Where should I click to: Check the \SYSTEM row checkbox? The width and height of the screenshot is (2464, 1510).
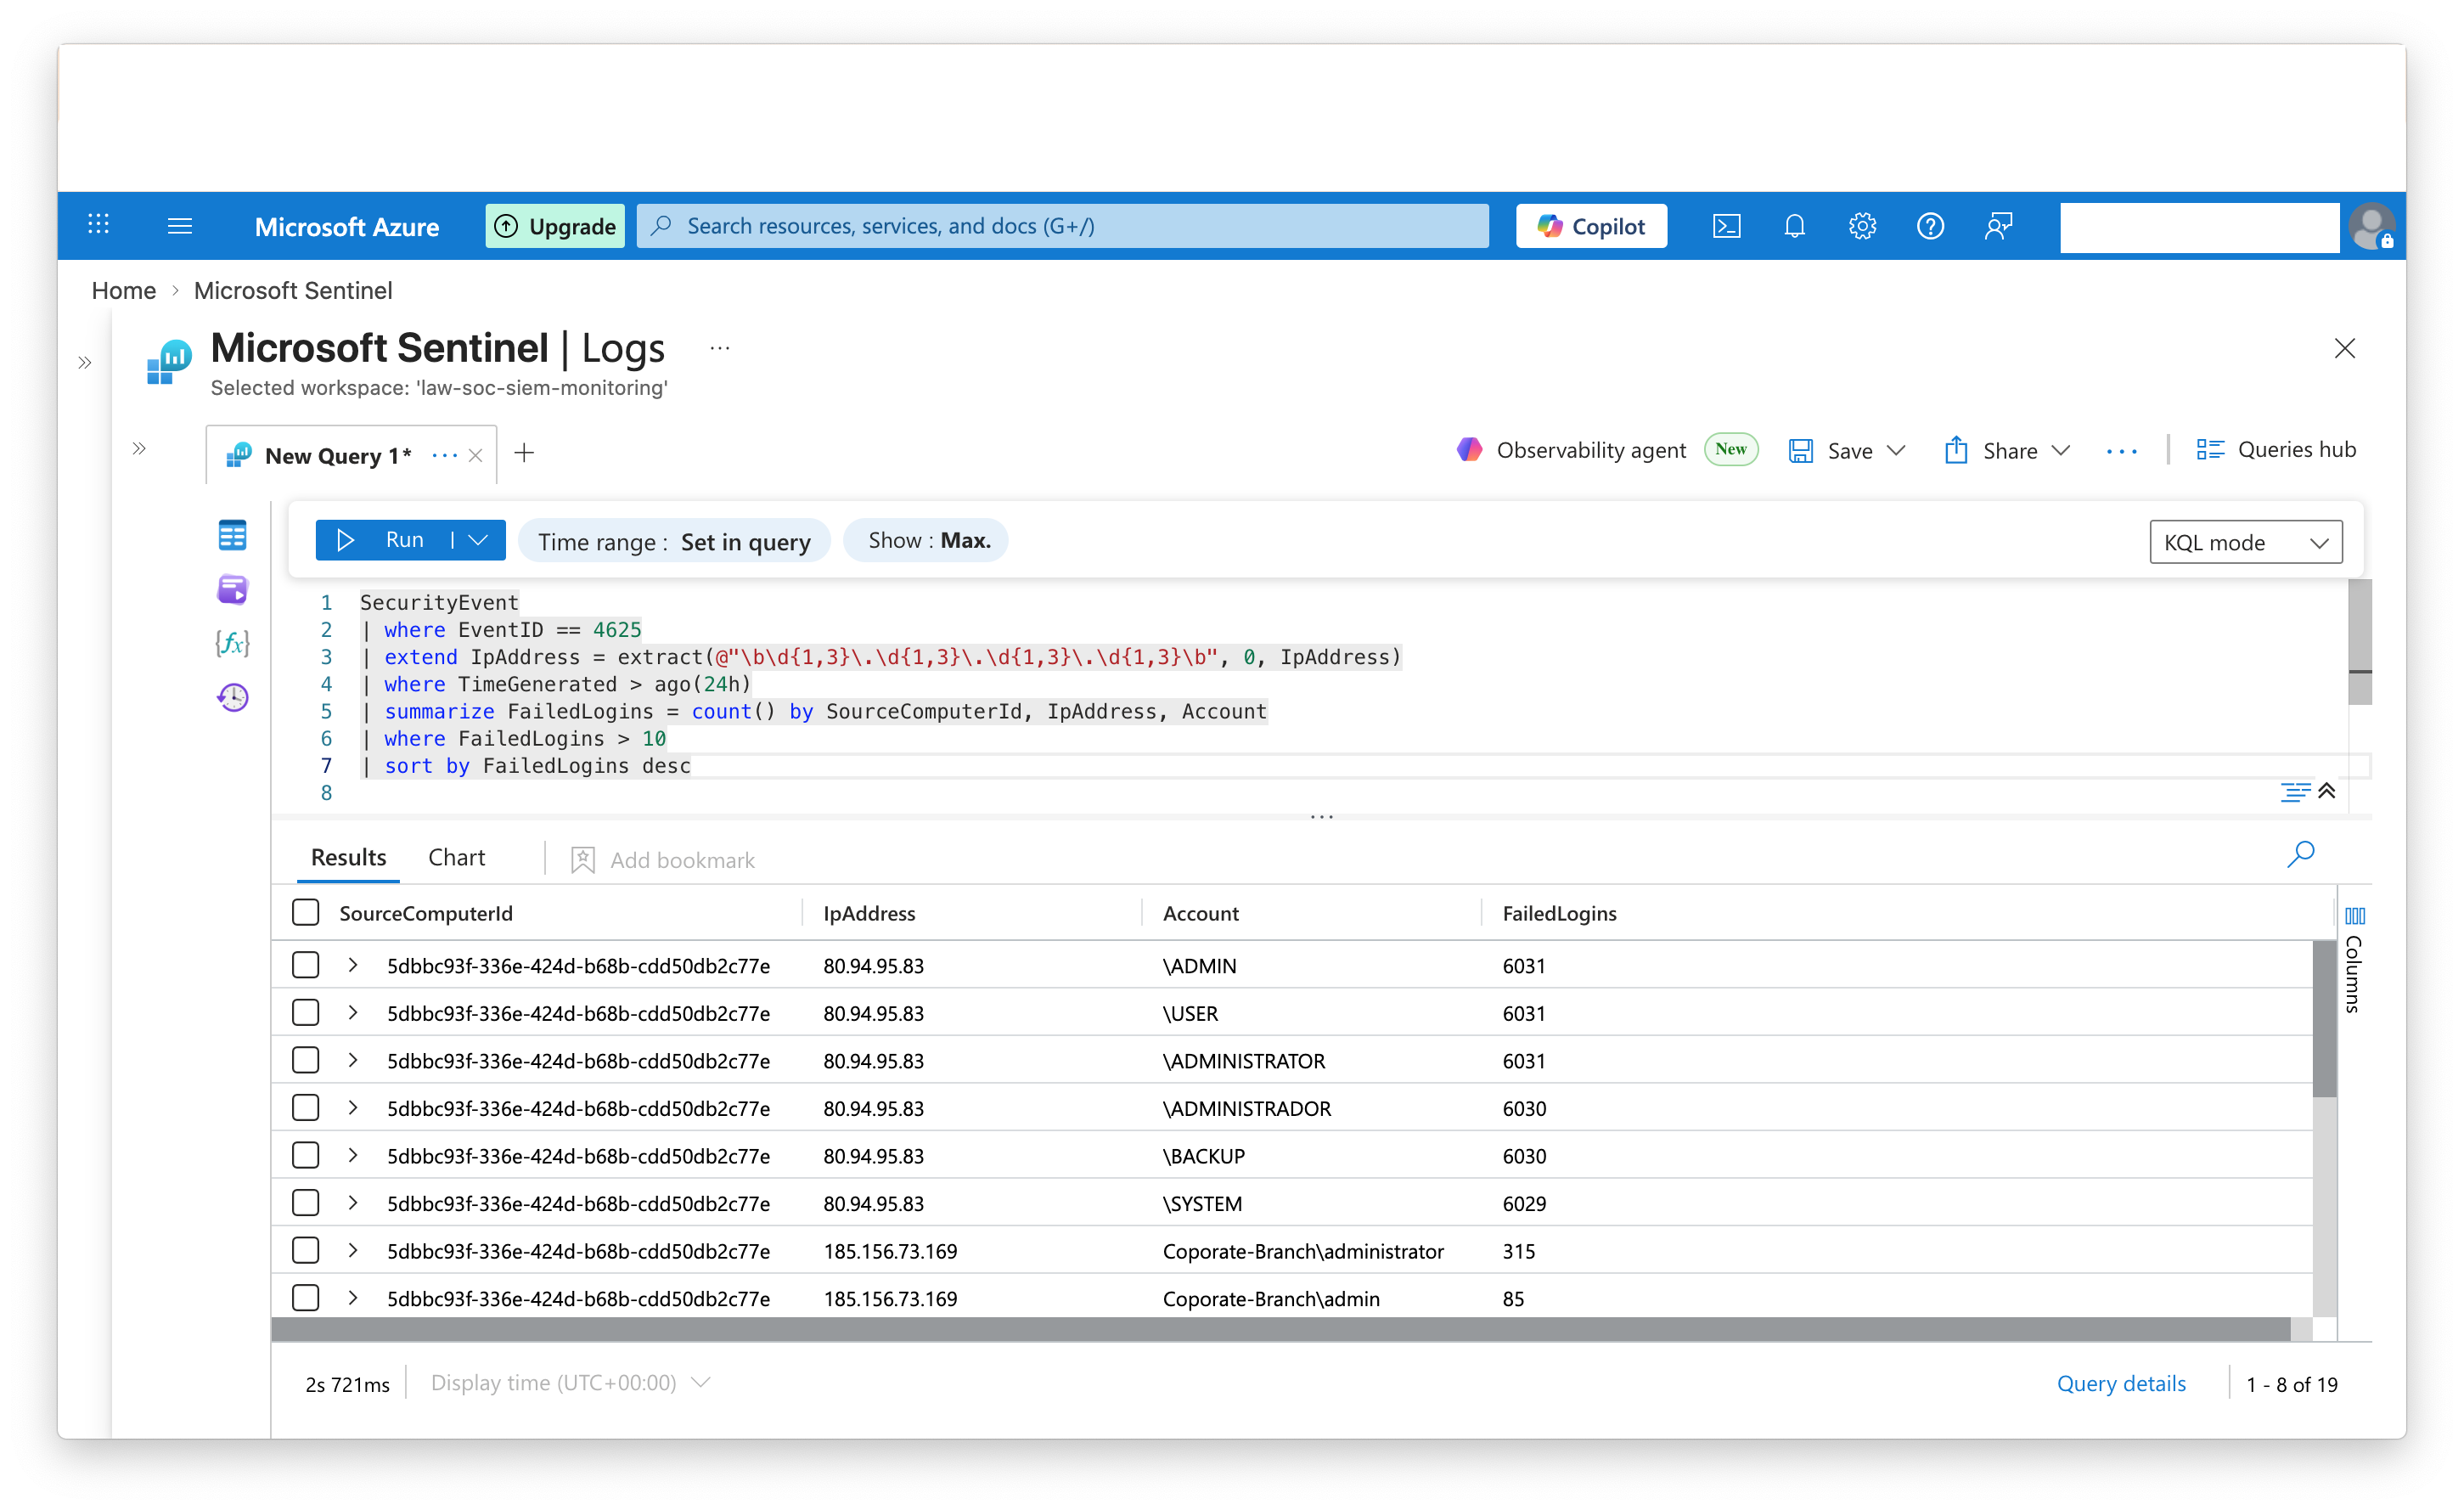(x=305, y=1203)
